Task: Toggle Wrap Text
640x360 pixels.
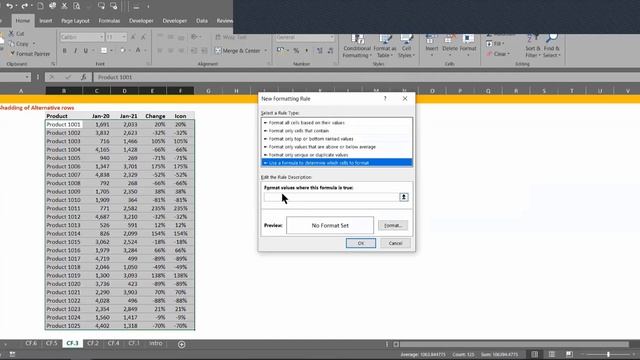Action: (231, 37)
